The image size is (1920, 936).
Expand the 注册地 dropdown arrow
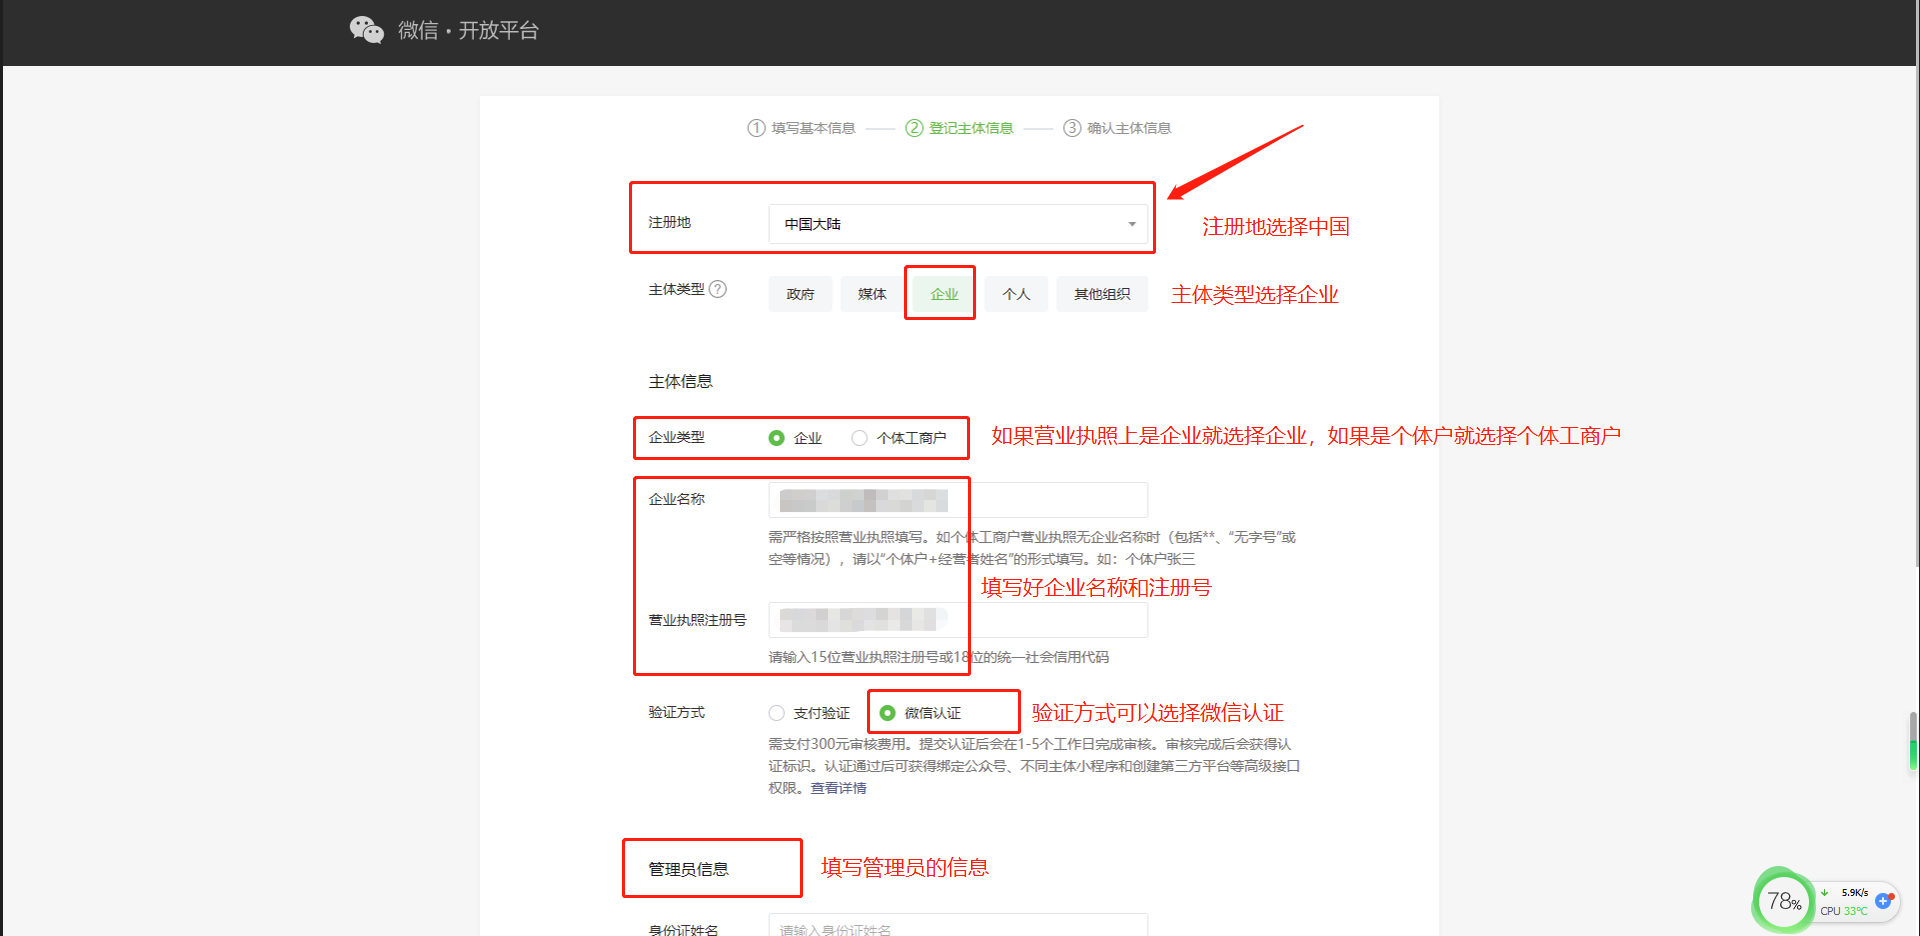click(x=1131, y=224)
